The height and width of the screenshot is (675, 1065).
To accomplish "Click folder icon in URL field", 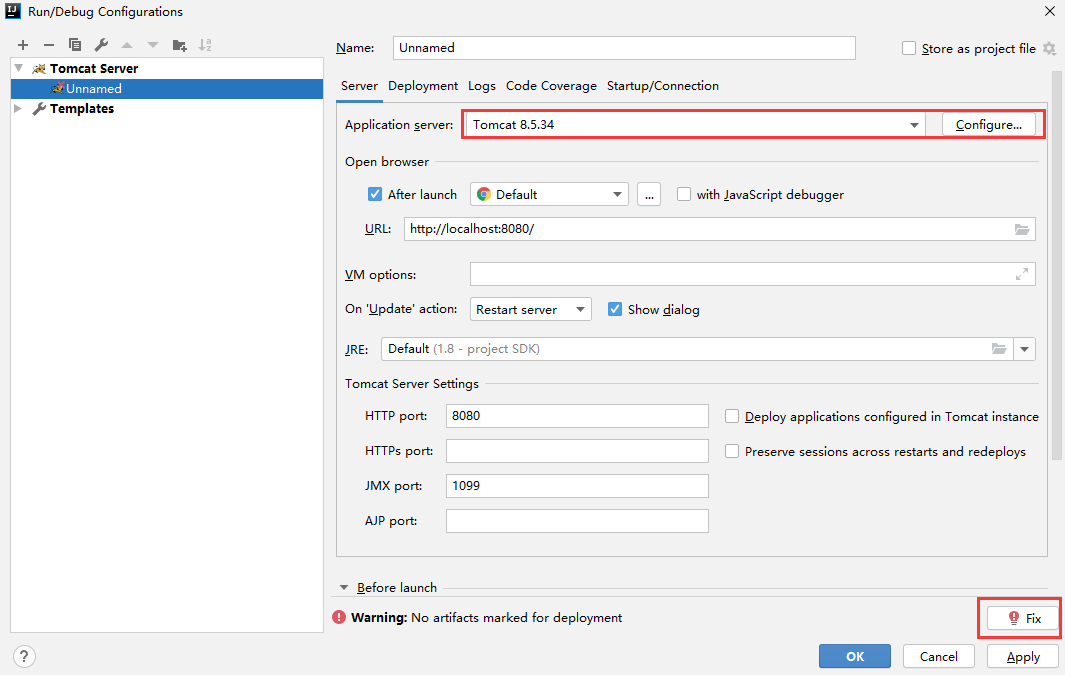I will tap(1022, 230).
